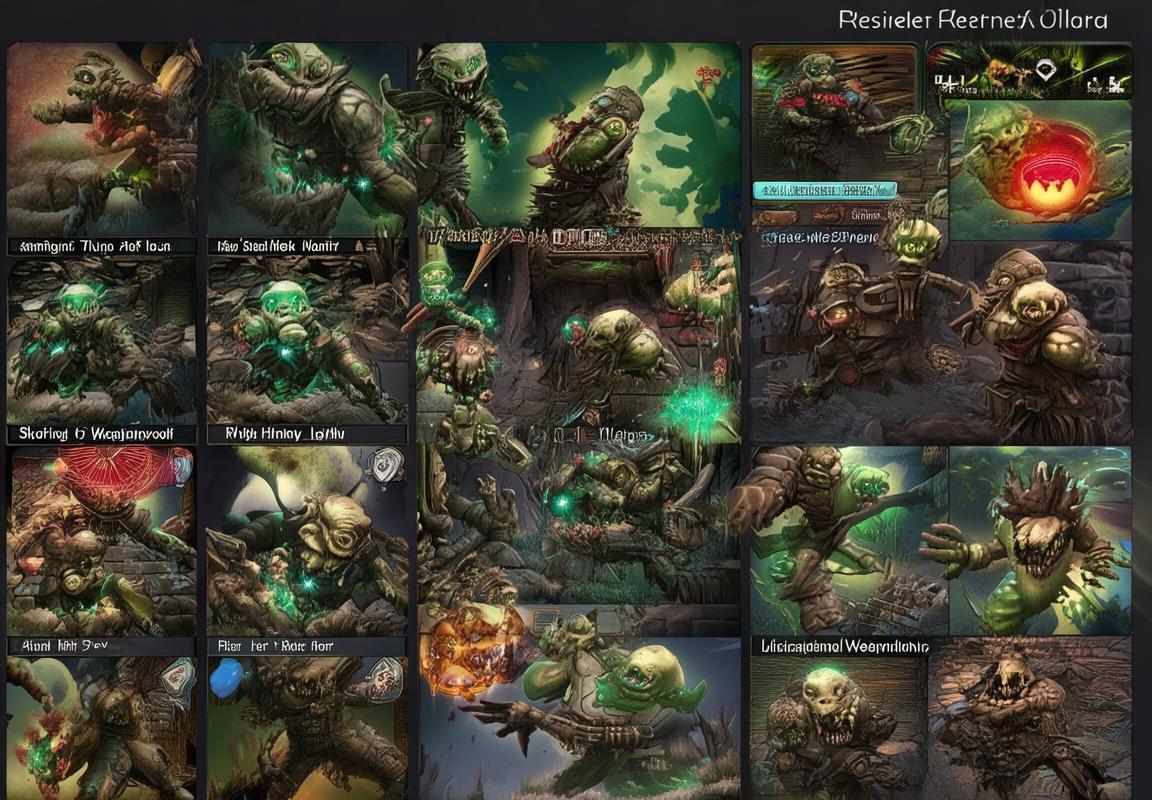Open the glowing red mouth thumbnail

[x=1040, y=169]
